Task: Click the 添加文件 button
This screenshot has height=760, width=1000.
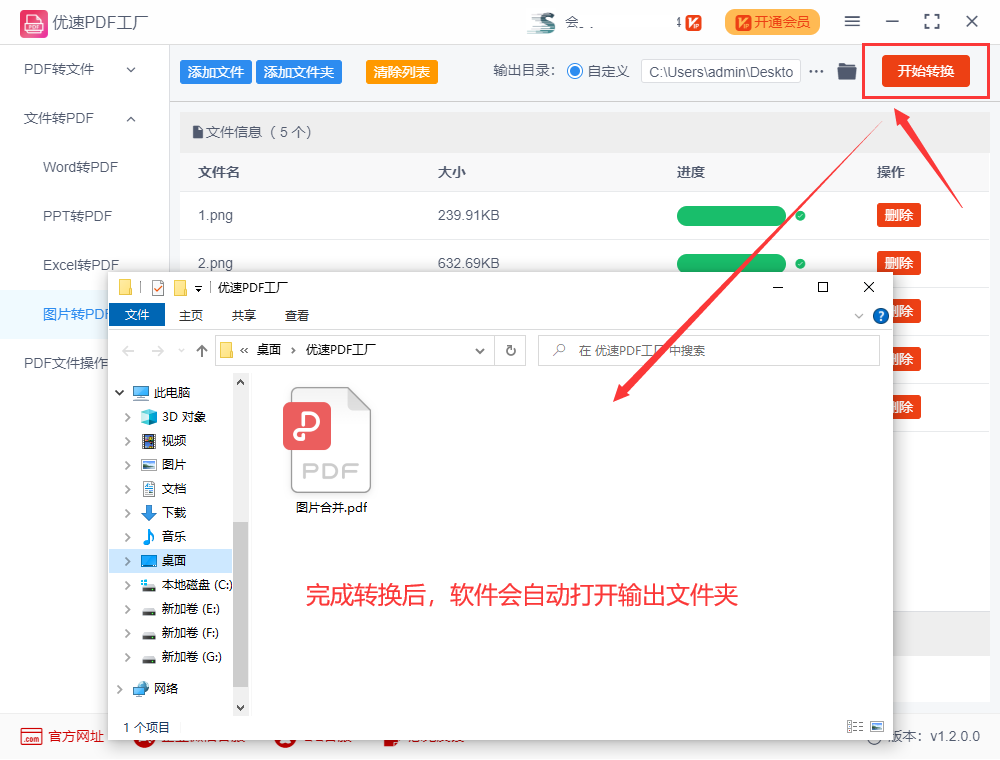Action: (216, 72)
